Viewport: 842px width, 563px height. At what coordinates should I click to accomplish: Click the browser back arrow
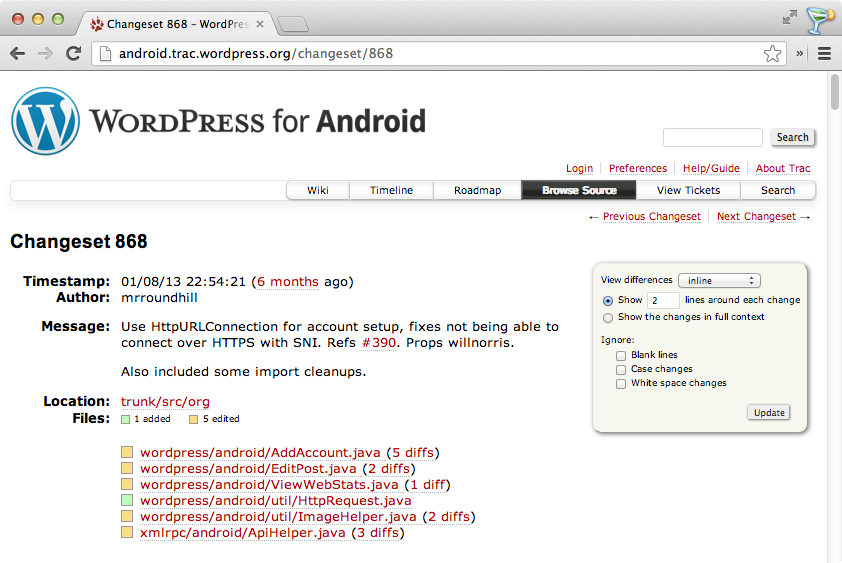(x=18, y=54)
